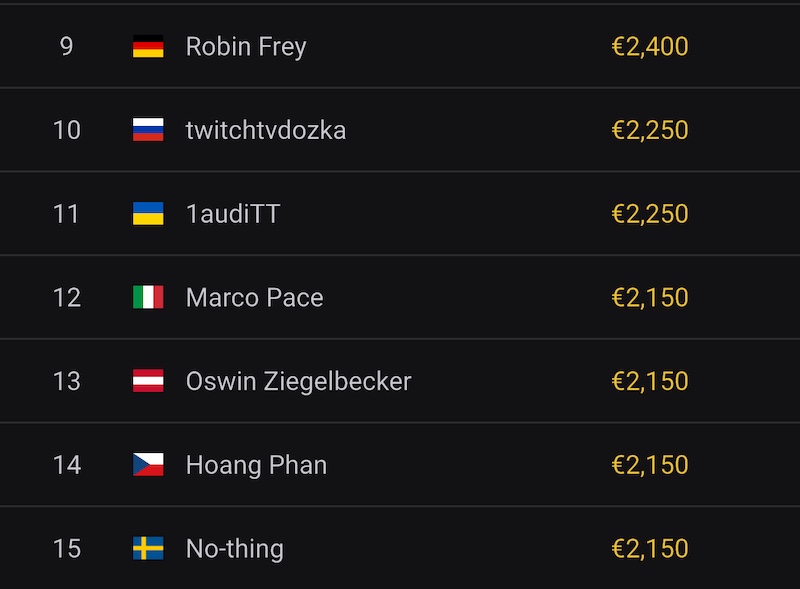Click rank number 15 in the list
The image size is (800, 589).
[66, 548]
